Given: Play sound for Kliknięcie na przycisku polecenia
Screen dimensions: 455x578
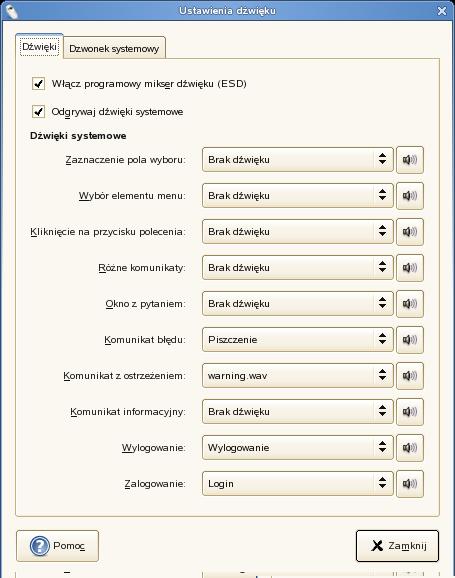Looking at the screenshot, I should pos(410,232).
